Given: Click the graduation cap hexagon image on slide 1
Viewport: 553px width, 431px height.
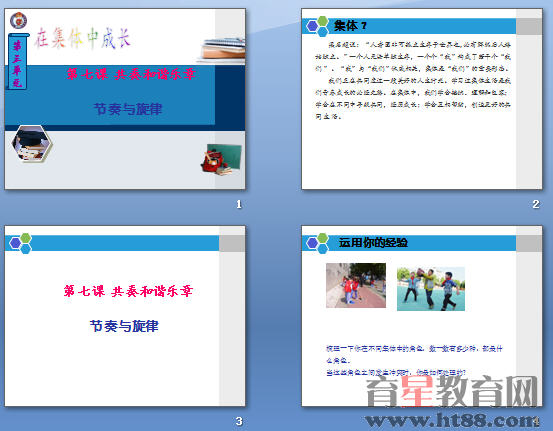Looking at the screenshot, I should pyautogui.click(x=32, y=144).
